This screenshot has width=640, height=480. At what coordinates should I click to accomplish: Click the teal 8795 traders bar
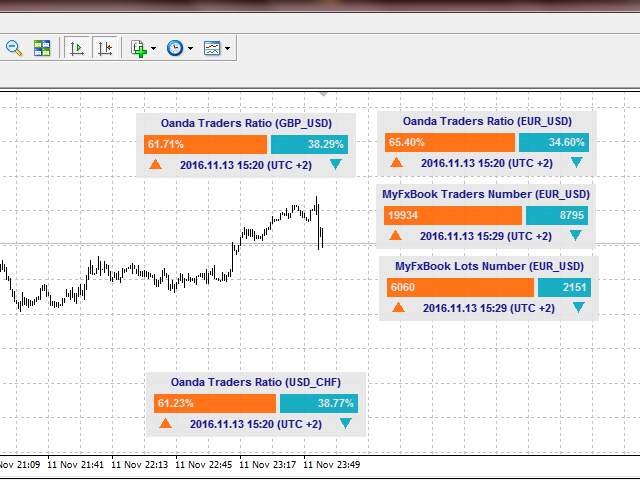pos(557,216)
